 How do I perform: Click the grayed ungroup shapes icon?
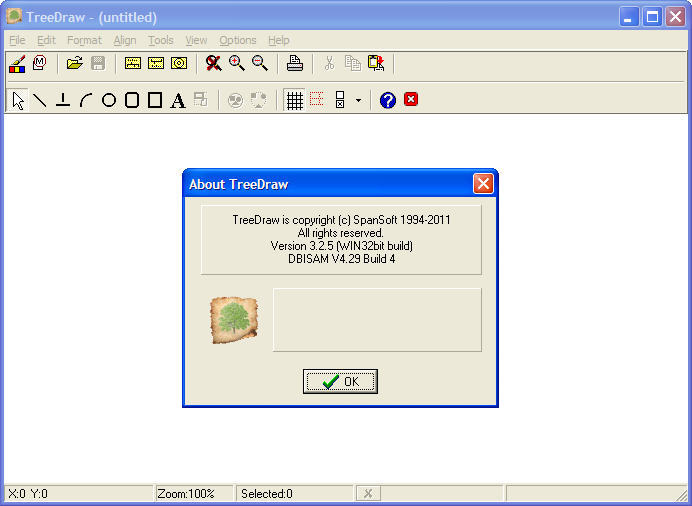tap(259, 100)
